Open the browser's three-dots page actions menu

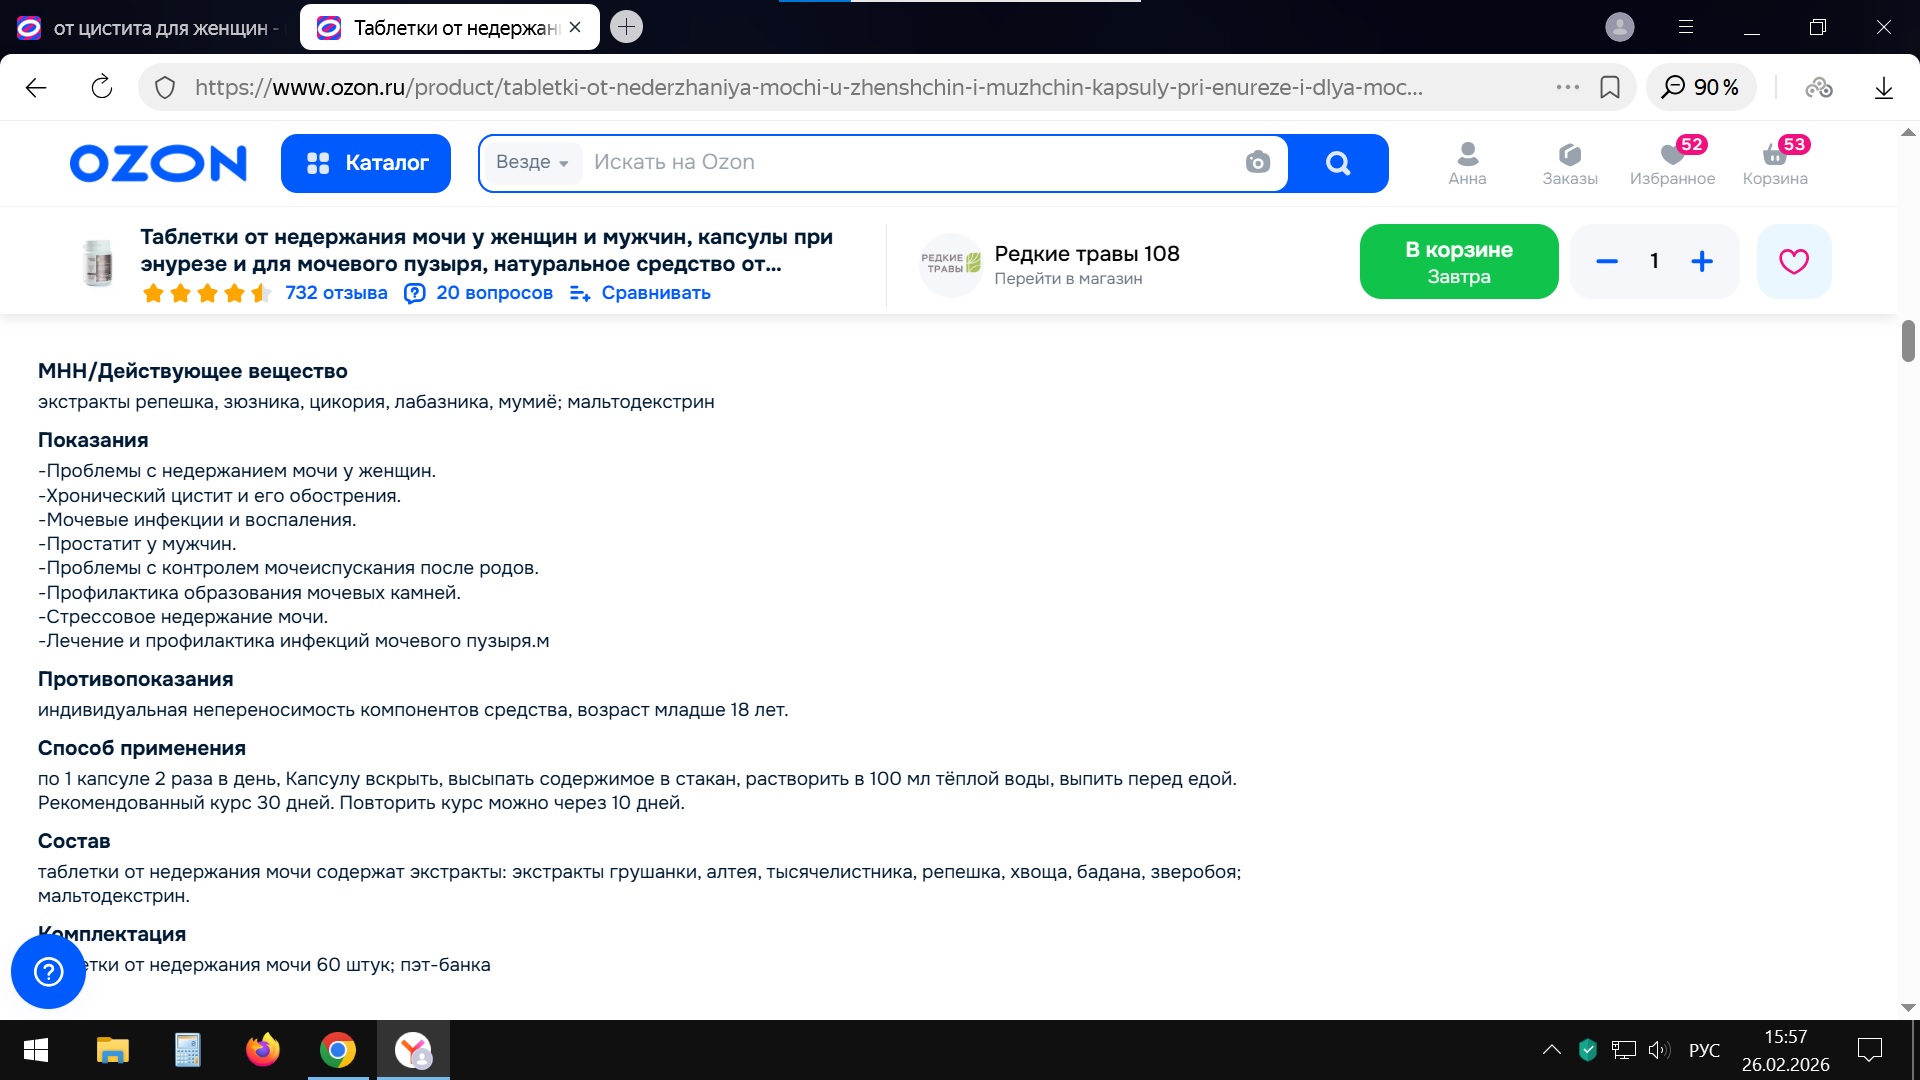click(1567, 87)
